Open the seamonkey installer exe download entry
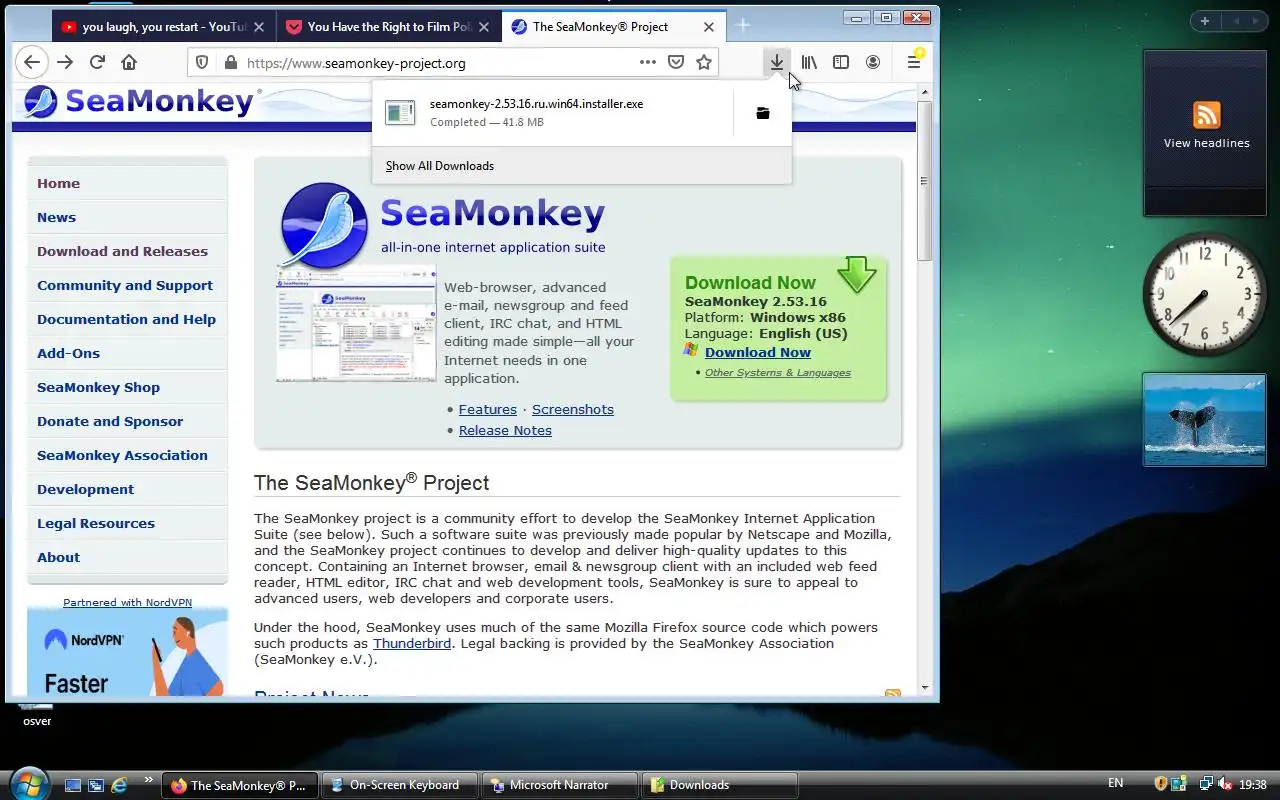This screenshot has width=1280, height=800. pos(552,113)
